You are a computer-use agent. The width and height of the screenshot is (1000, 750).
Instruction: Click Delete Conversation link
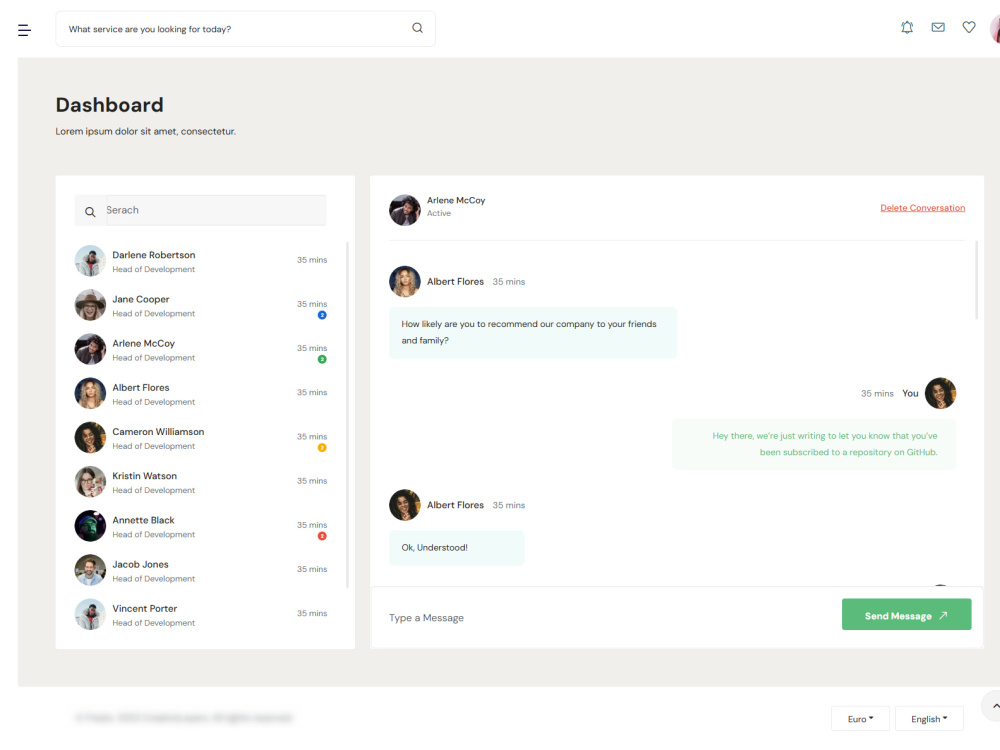pyautogui.click(x=922, y=208)
